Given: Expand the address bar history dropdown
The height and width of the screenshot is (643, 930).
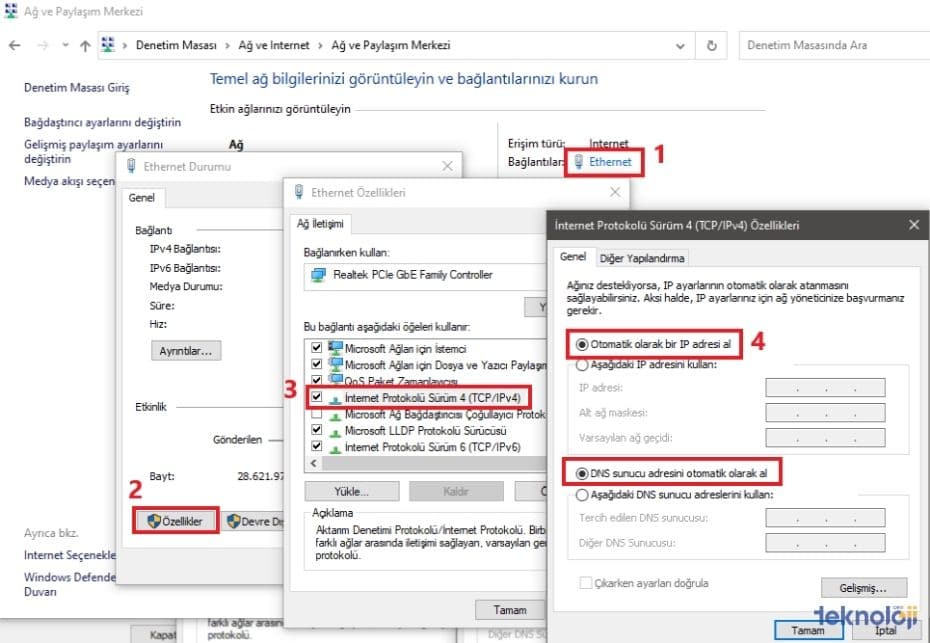Looking at the screenshot, I should point(680,46).
